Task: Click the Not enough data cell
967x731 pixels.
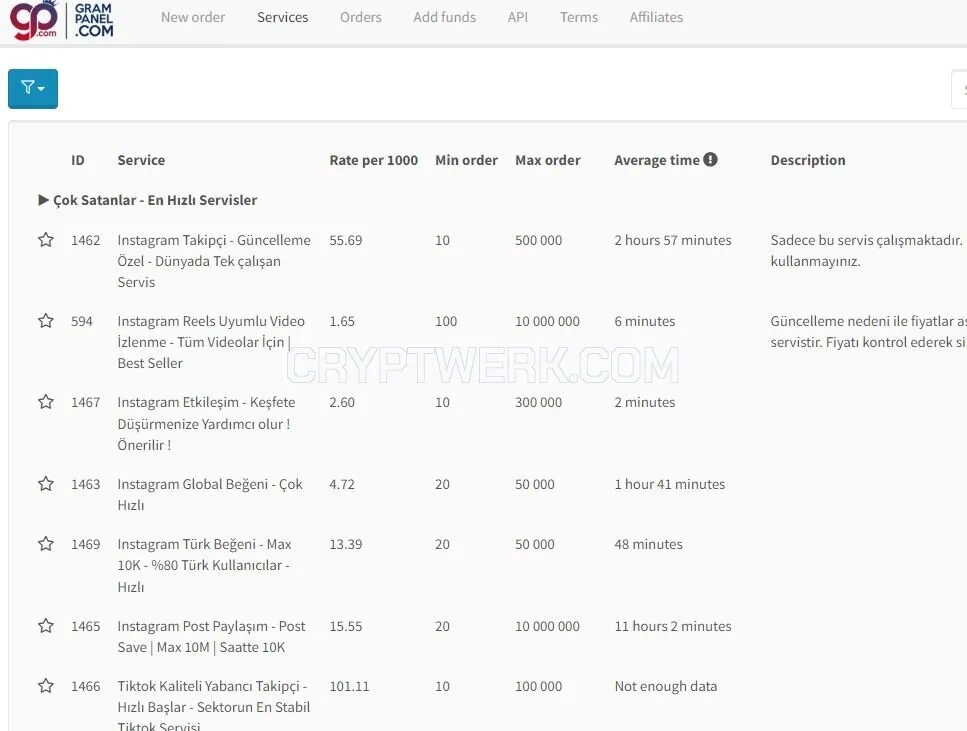Action: click(x=666, y=686)
